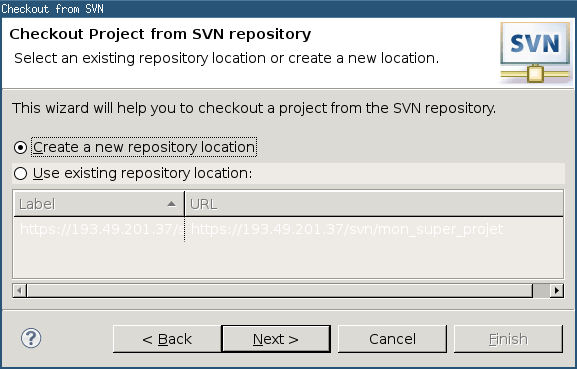Click the Next > button
This screenshot has width=577, height=369.
(276, 339)
